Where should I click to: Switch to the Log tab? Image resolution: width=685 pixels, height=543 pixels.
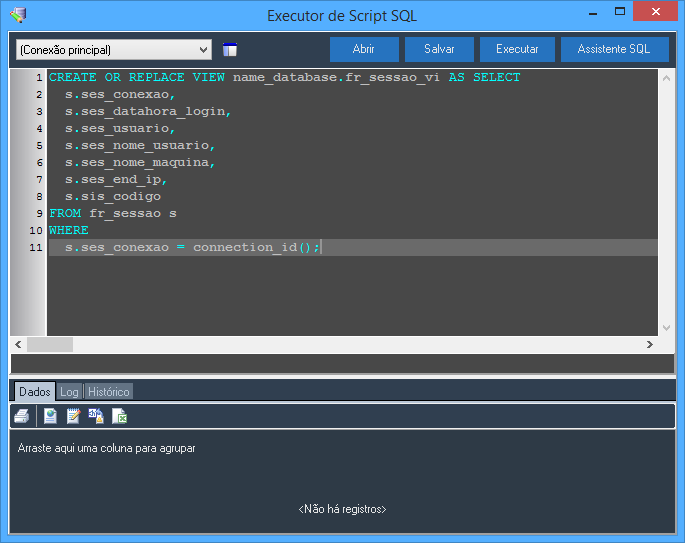point(69,392)
